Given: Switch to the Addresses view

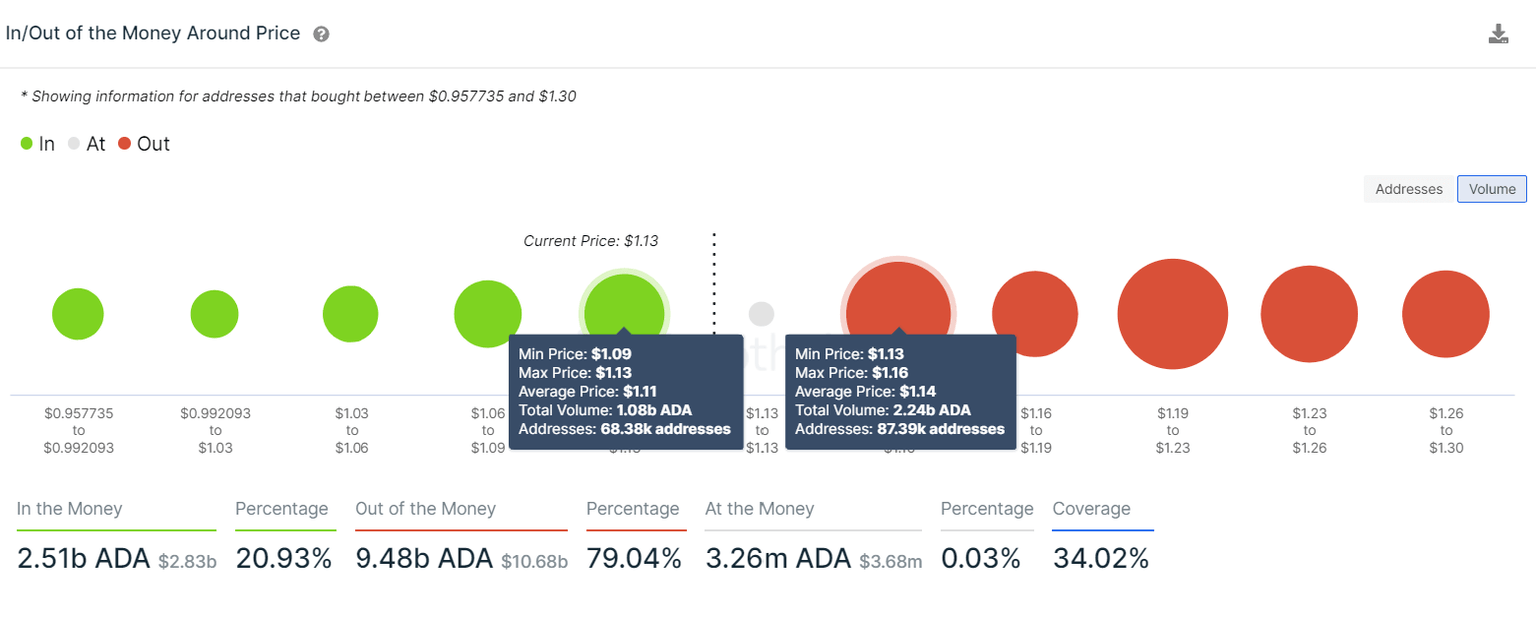Looking at the screenshot, I should (x=1408, y=189).
